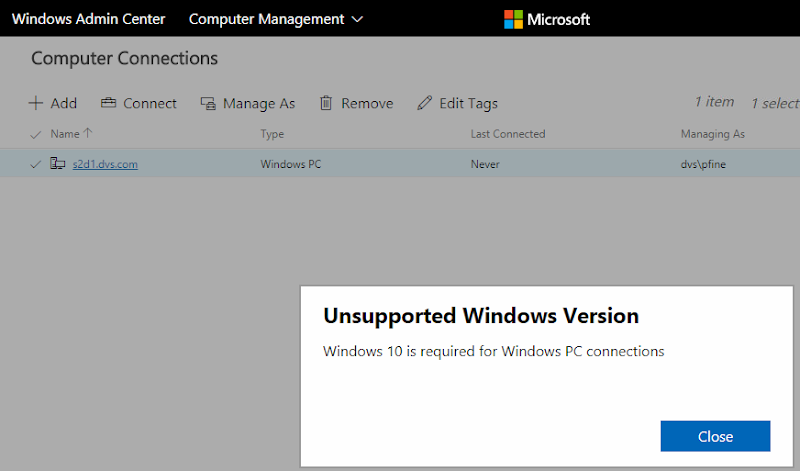Click the Connect toolbar icon
The width and height of the screenshot is (800, 471).
106,103
